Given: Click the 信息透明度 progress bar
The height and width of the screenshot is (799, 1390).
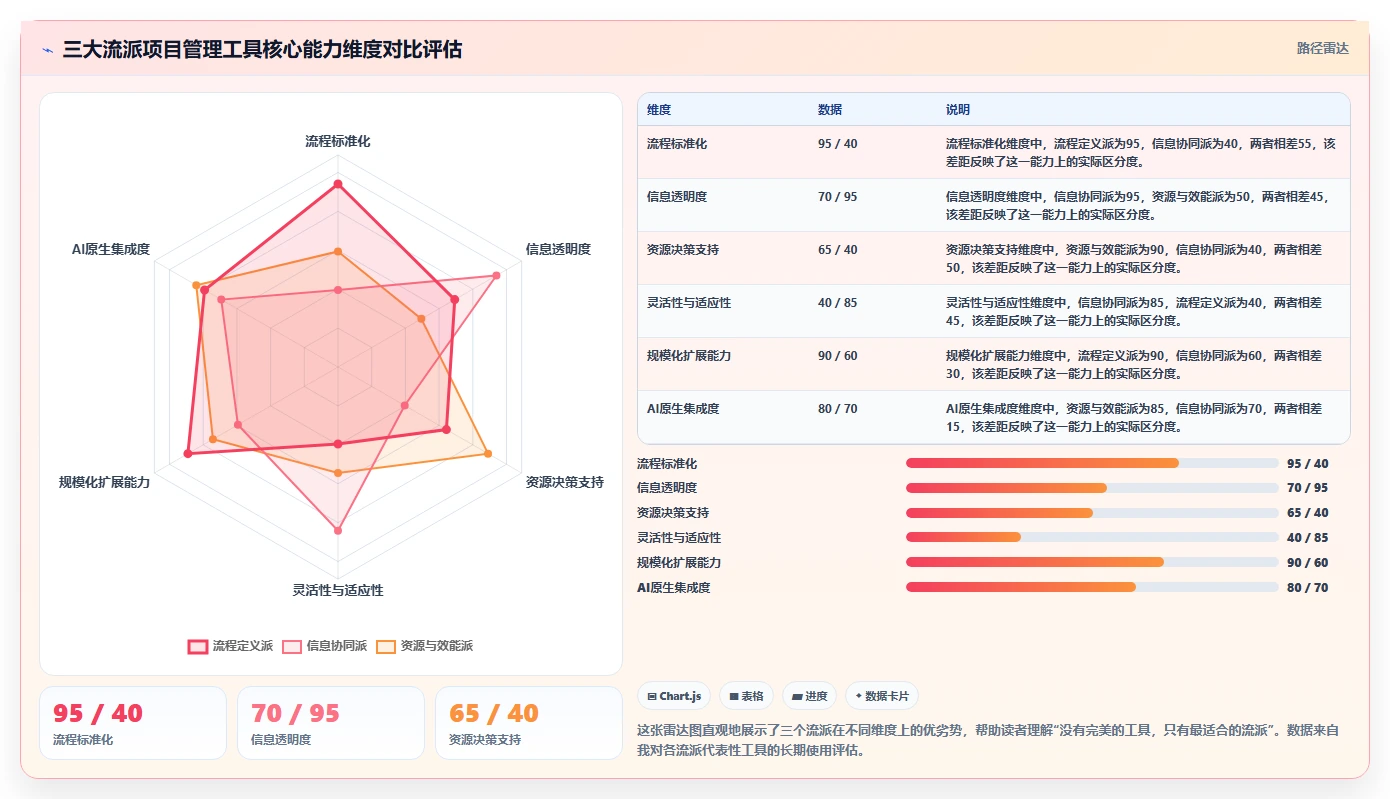Looking at the screenshot, I should point(1092,488).
